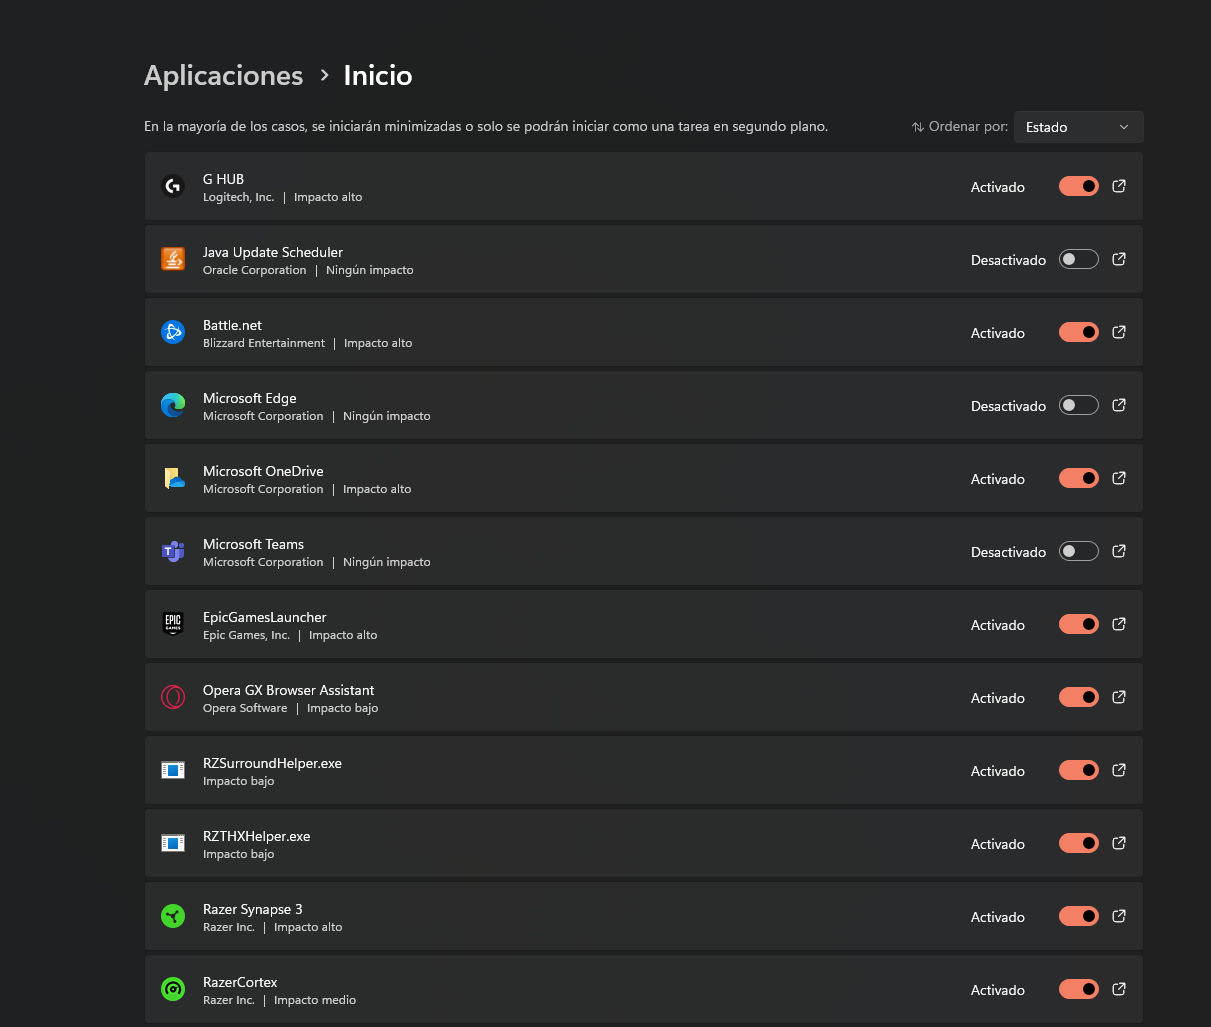Click the Java Update Scheduler icon
Image resolution: width=1211 pixels, height=1027 pixels.
173,259
